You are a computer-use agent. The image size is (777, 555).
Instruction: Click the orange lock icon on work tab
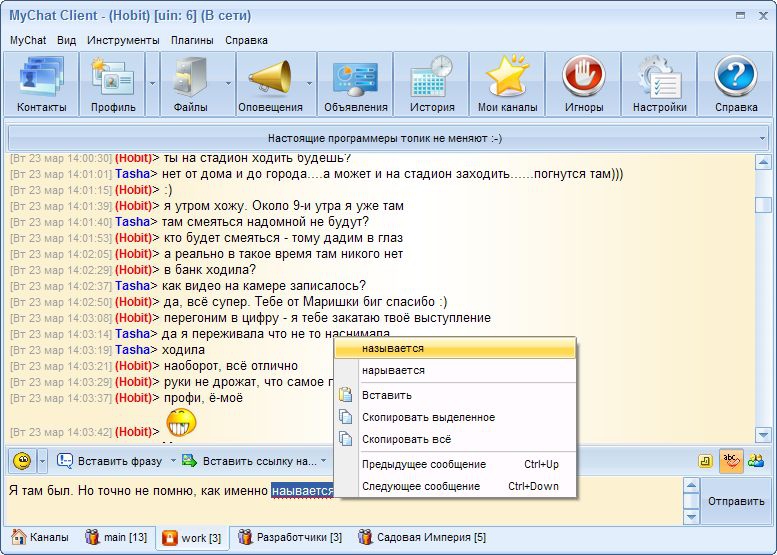(169, 538)
